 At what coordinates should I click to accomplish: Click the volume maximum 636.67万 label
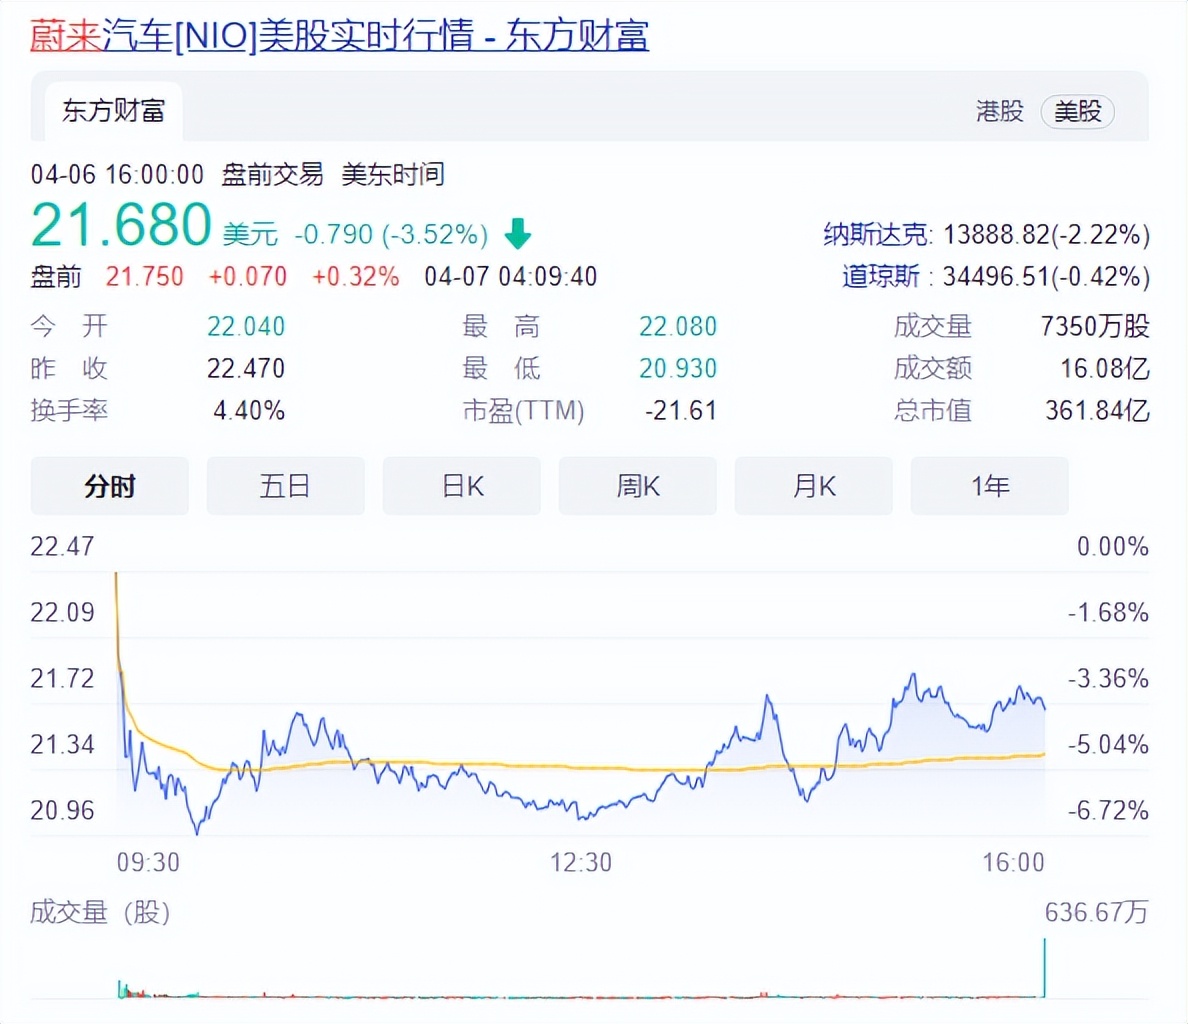1096,913
